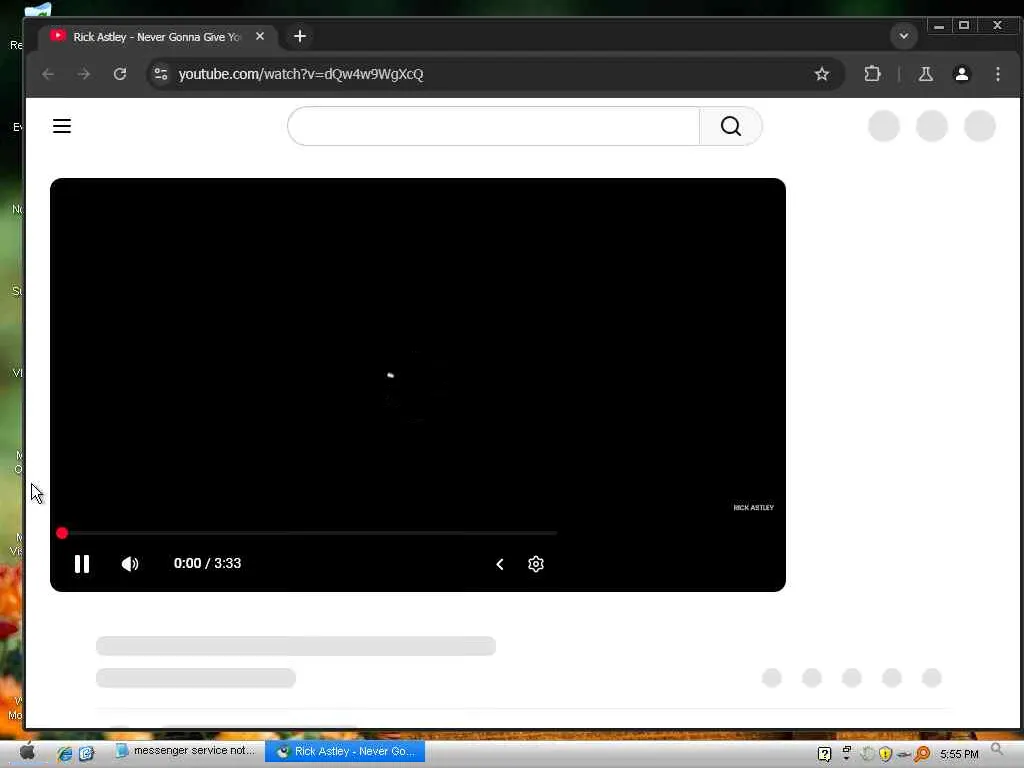1024x768 pixels.
Task: Go back to the previous page
Action: 48,74
